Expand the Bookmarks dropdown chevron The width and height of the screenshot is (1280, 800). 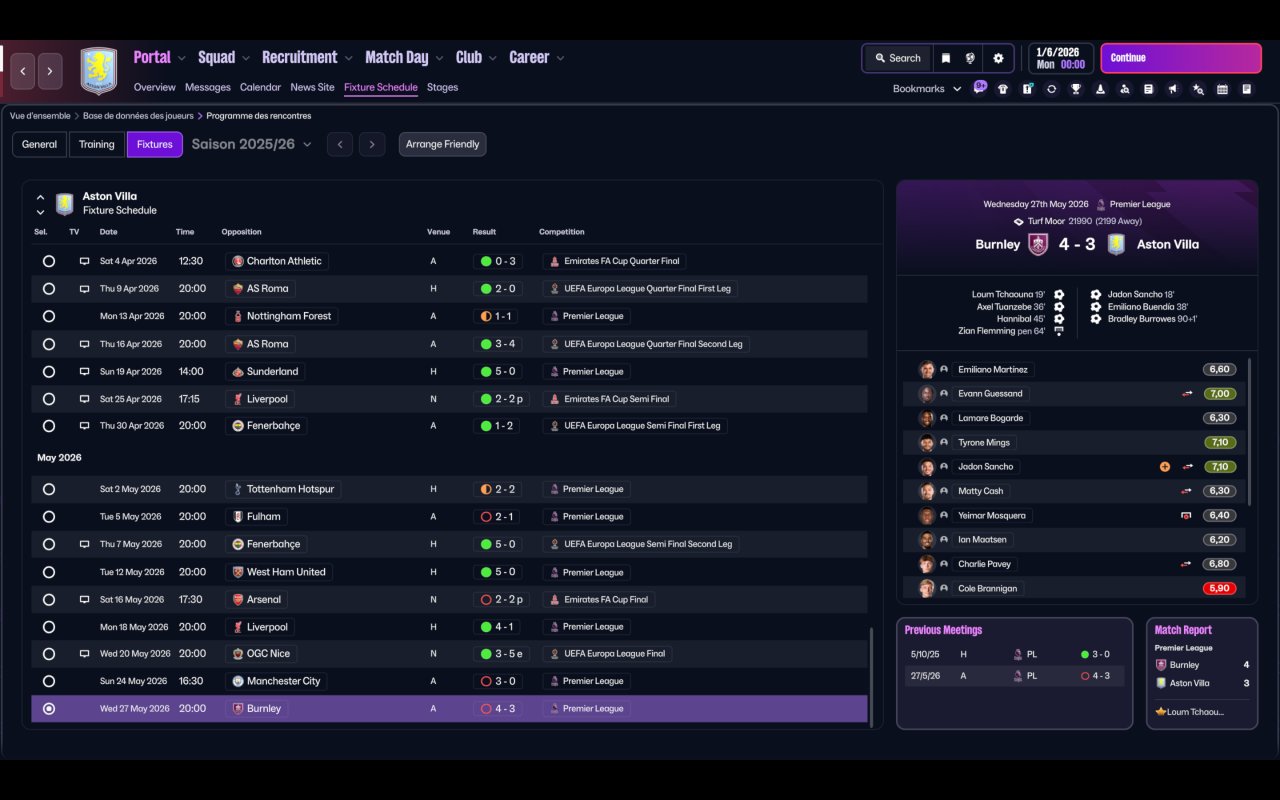click(x=957, y=89)
